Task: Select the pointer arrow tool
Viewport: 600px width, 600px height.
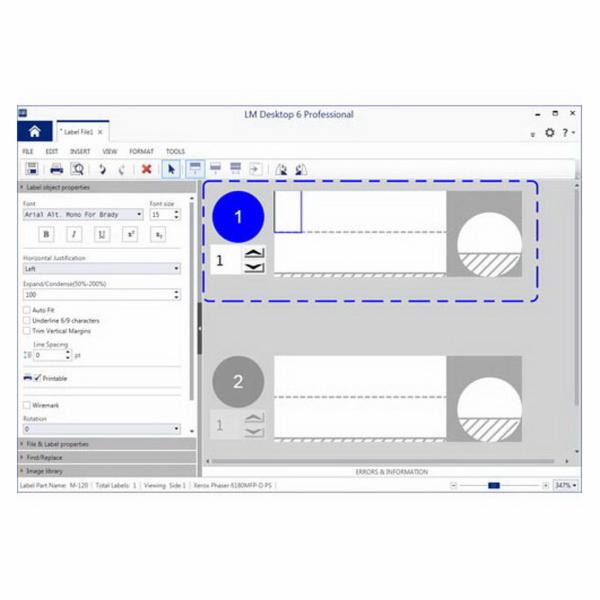Action: point(170,169)
